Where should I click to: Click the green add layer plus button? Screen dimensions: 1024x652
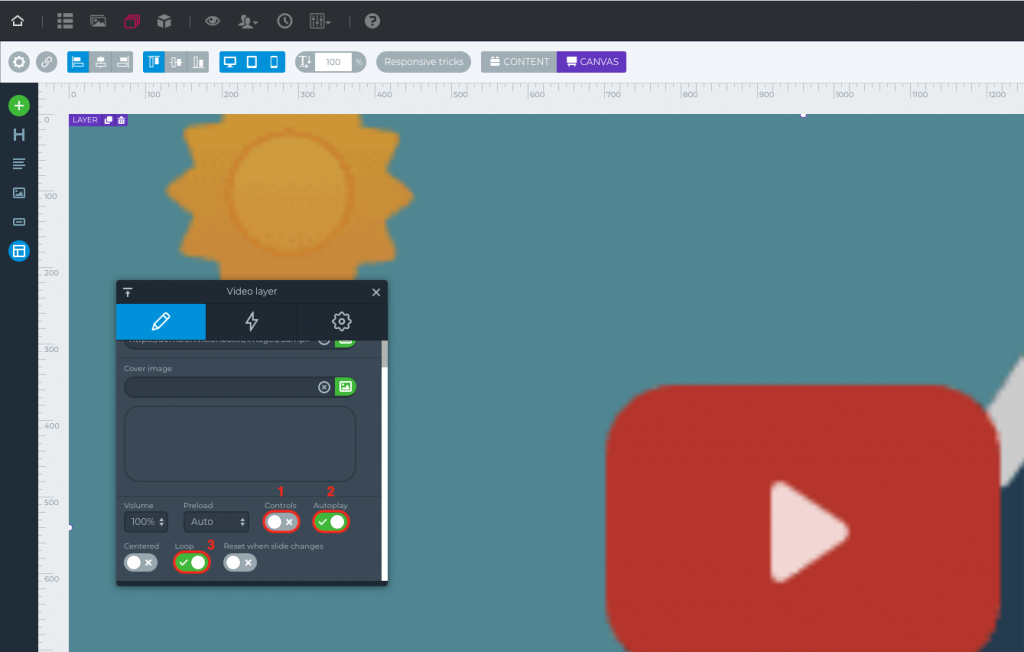(x=19, y=106)
